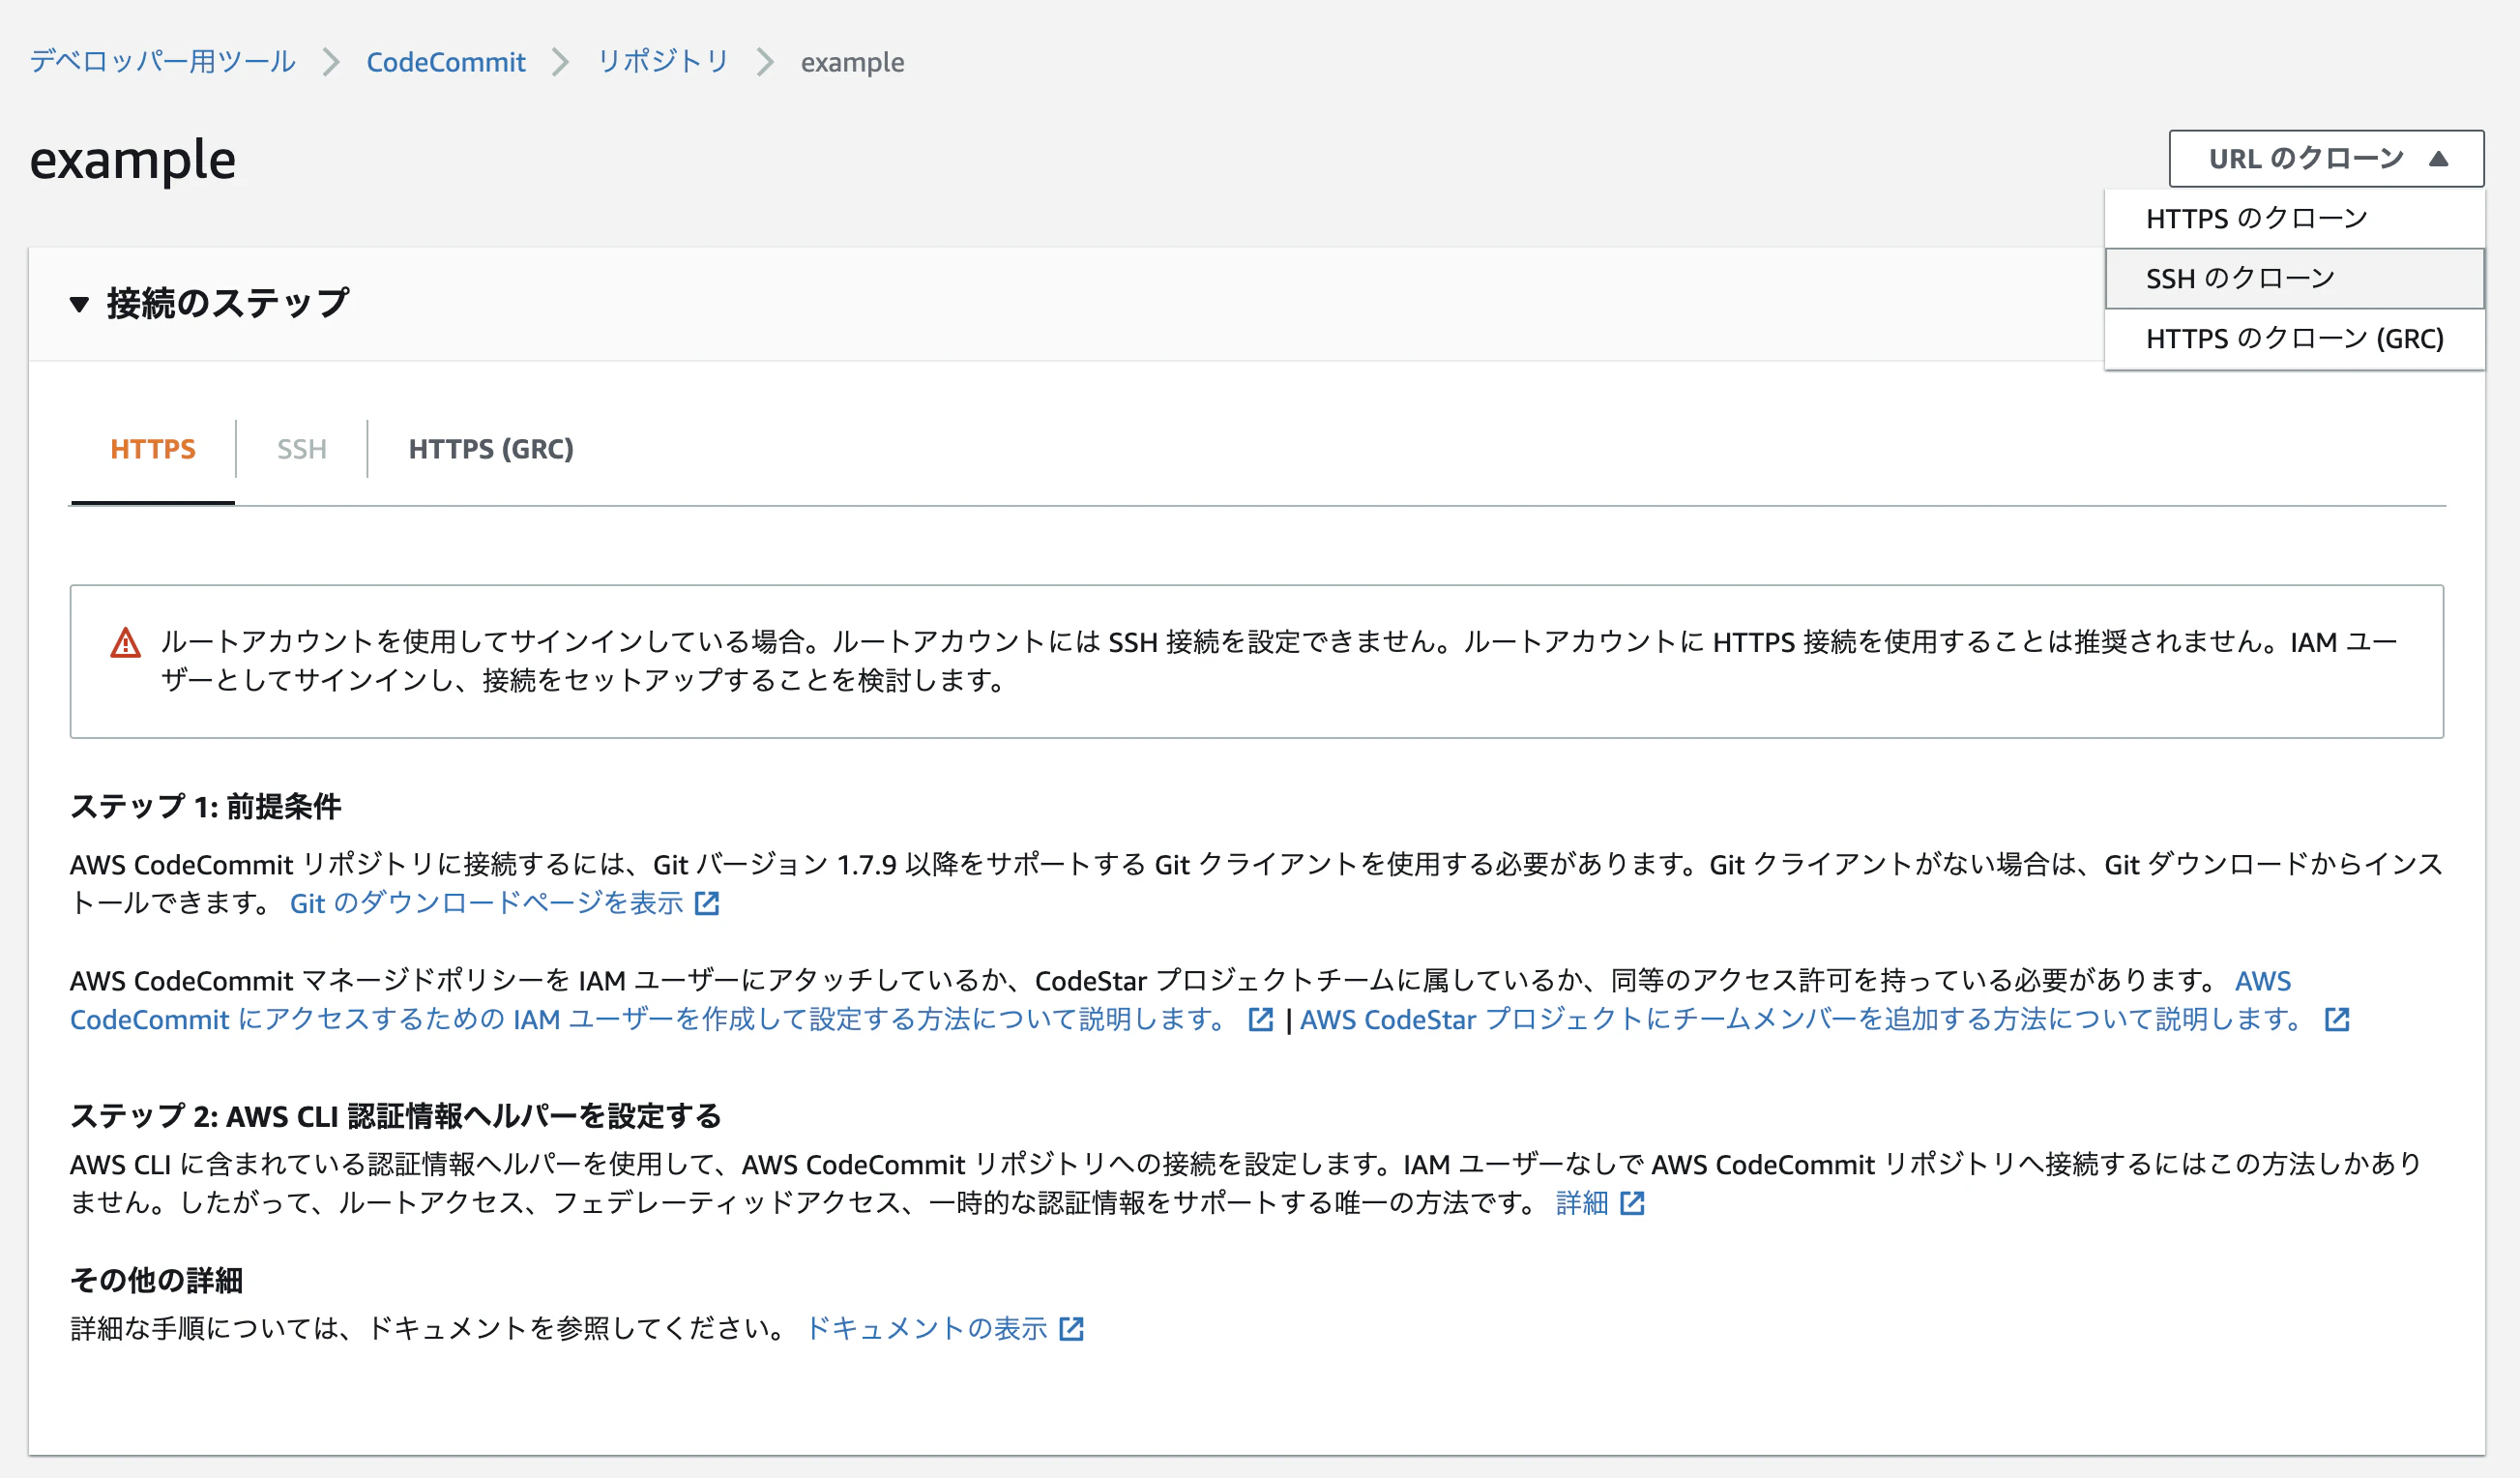This screenshot has width=2520, height=1478.
Task: Open the 詳細 link in step 2
Action: coord(1582,1203)
